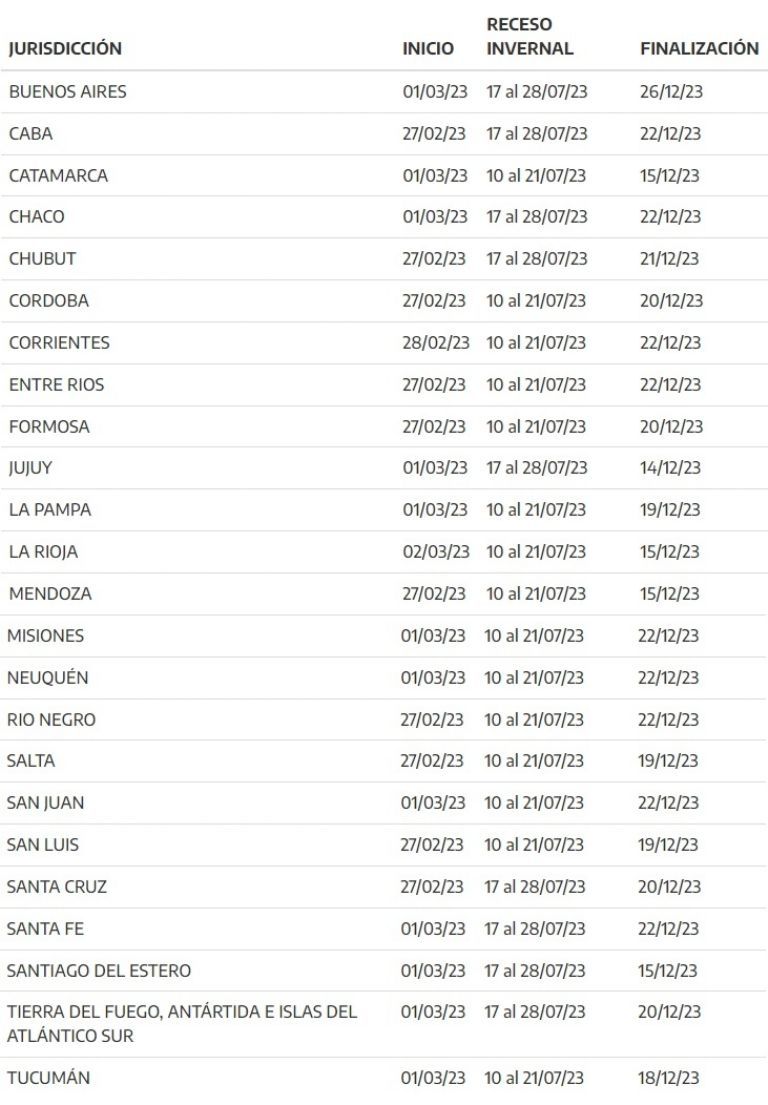
Task: Select the TIERRA DEL FUEGO jurisdiction text
Action: (x=182, y=1024)
